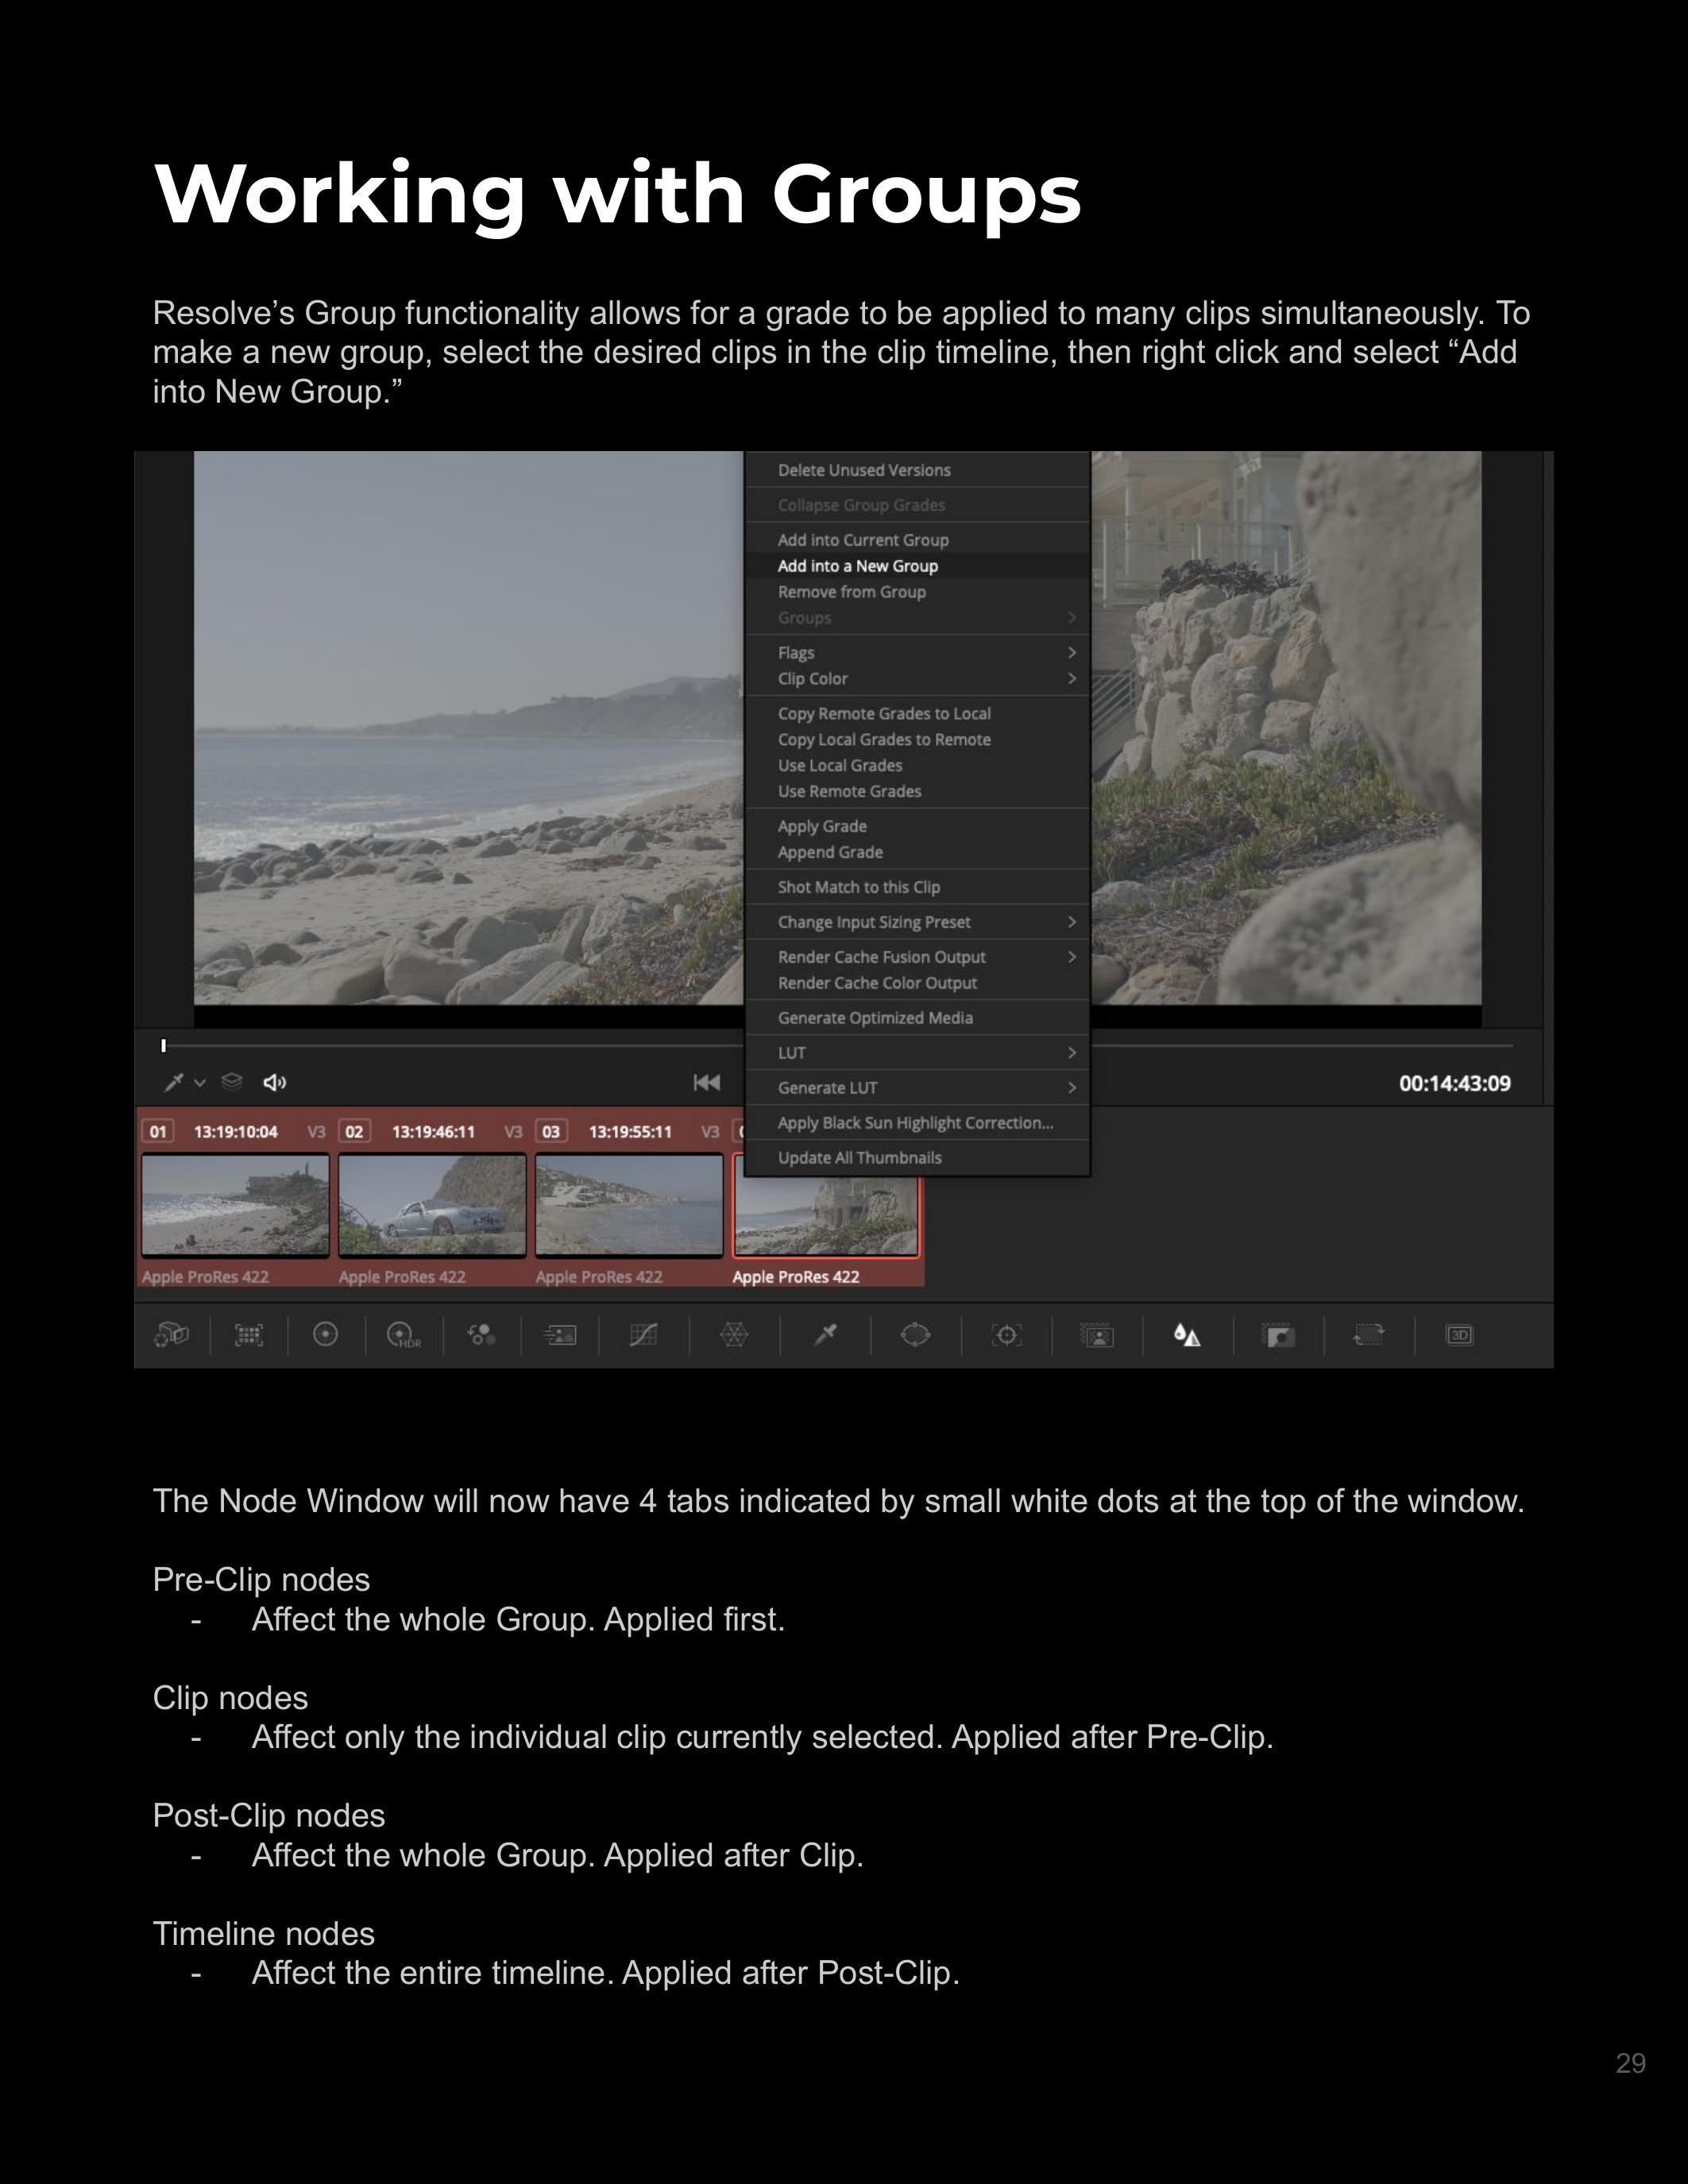This screenshot has width=1688, height=2184.
Task: Select Shot Match to this Clip
Action: coord(859,887)
